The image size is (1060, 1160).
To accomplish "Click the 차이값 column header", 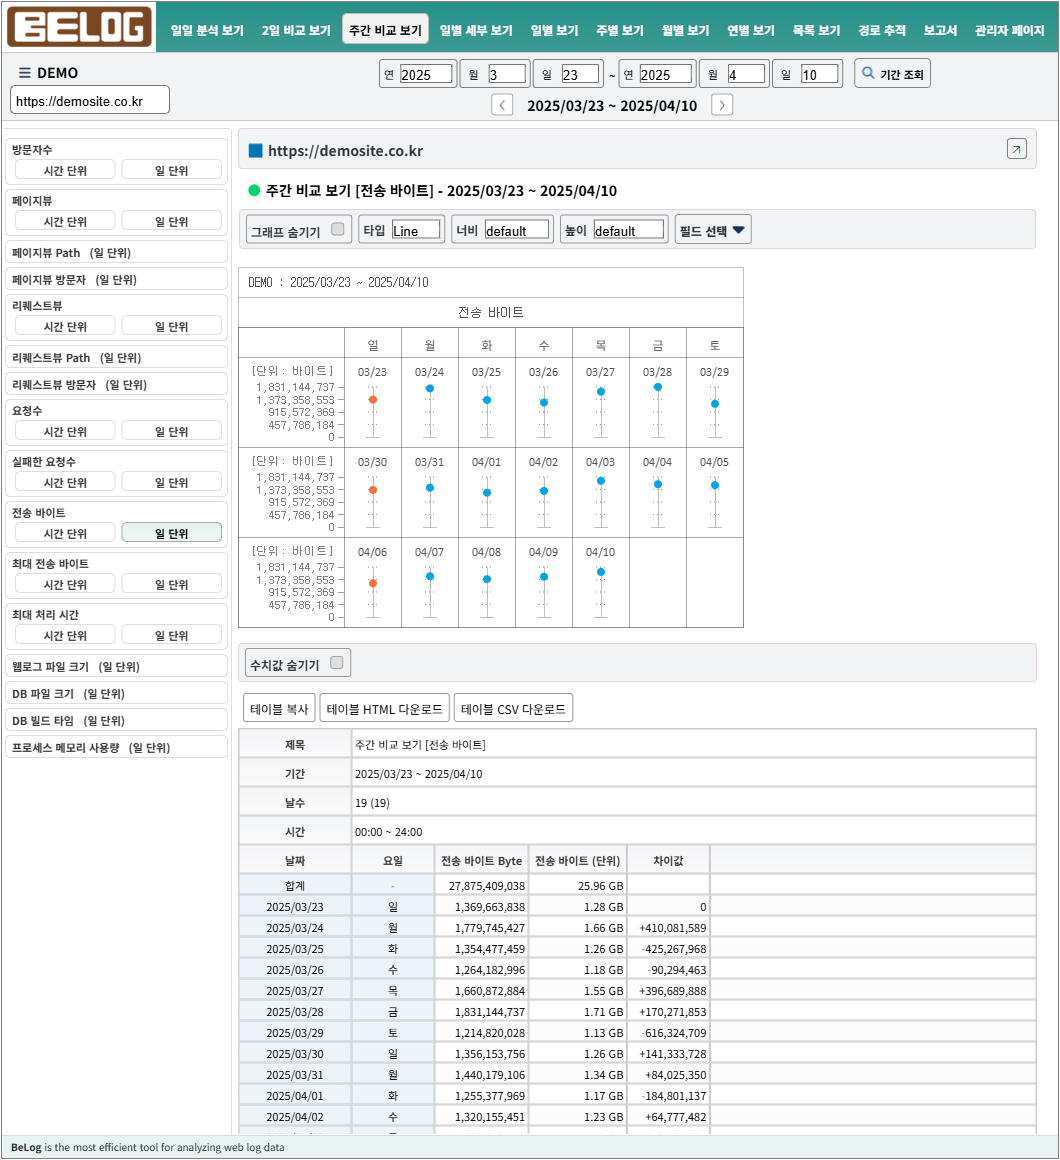I will coord(669,860).
